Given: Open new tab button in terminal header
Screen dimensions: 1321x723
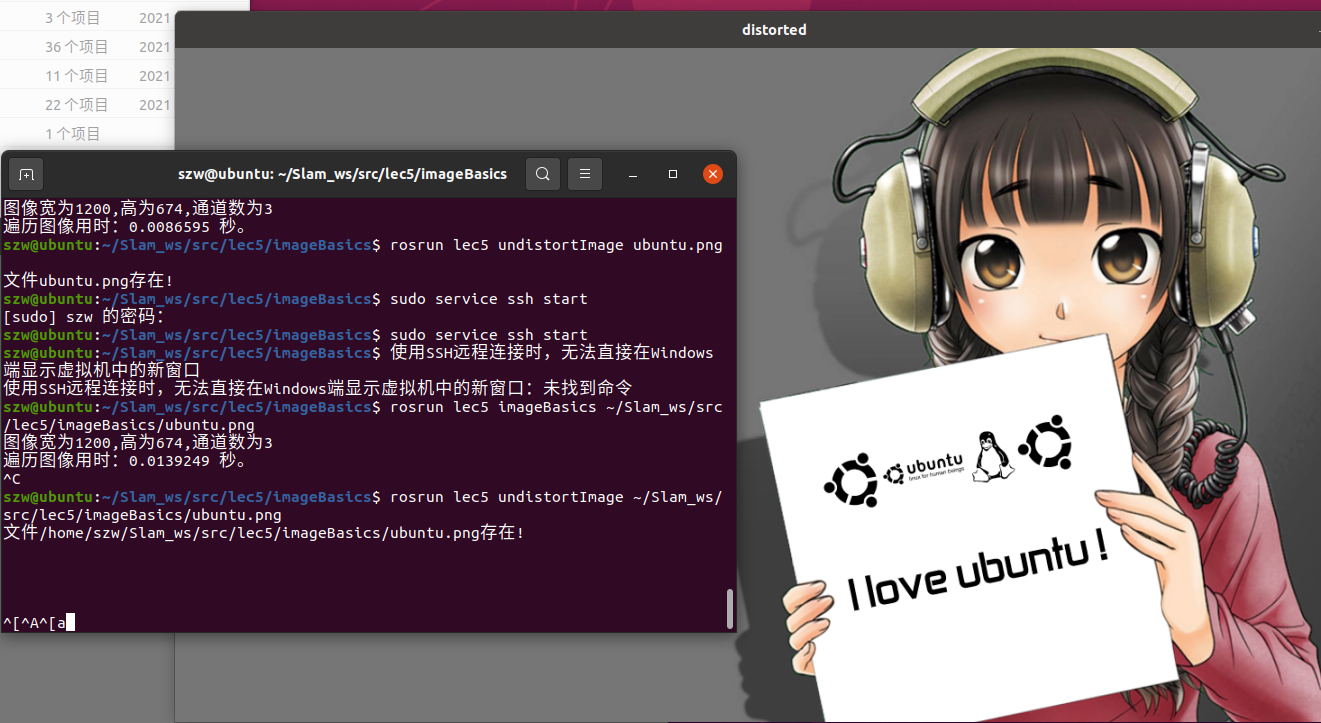Looking at the screenshot, I should (x=26, y=174).
